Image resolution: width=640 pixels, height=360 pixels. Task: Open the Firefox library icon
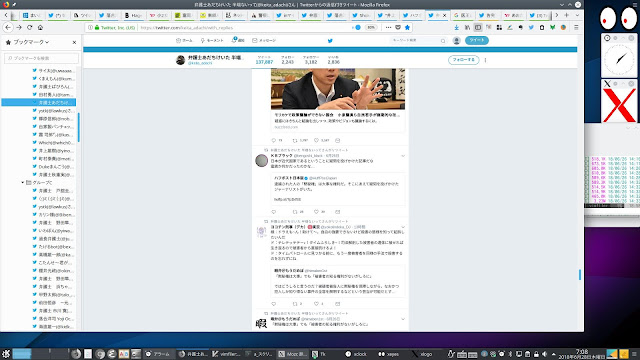point(467,27)
